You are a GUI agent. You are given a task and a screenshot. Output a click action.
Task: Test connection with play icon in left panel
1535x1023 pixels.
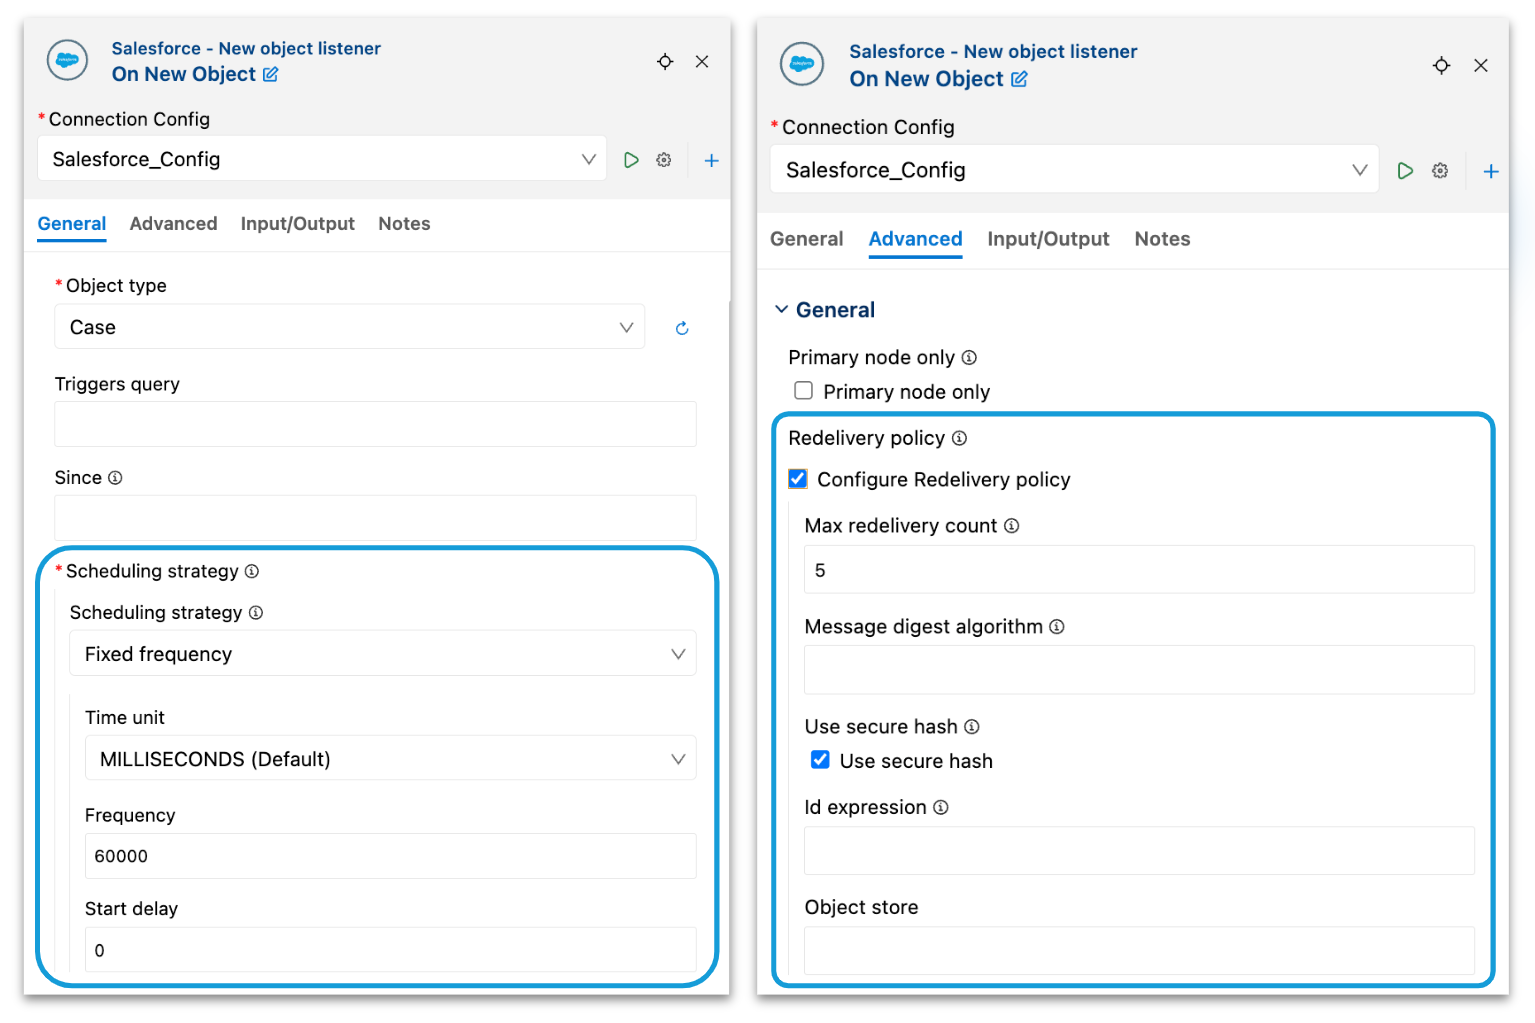tap(631, 160)
